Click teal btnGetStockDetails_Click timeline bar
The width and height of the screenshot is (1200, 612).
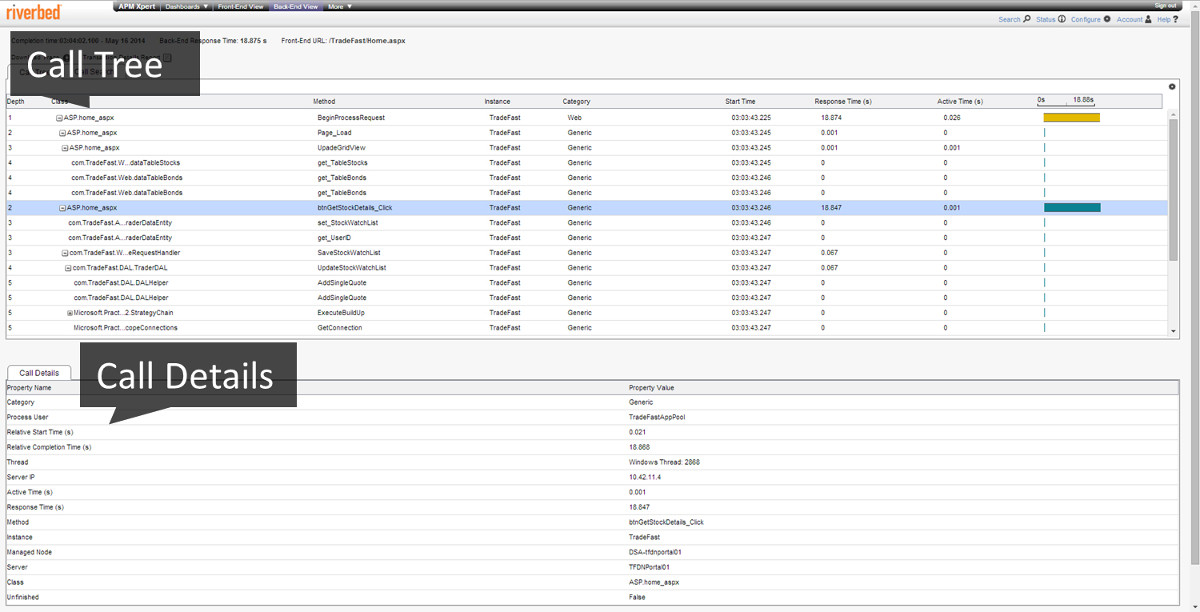1072,208
